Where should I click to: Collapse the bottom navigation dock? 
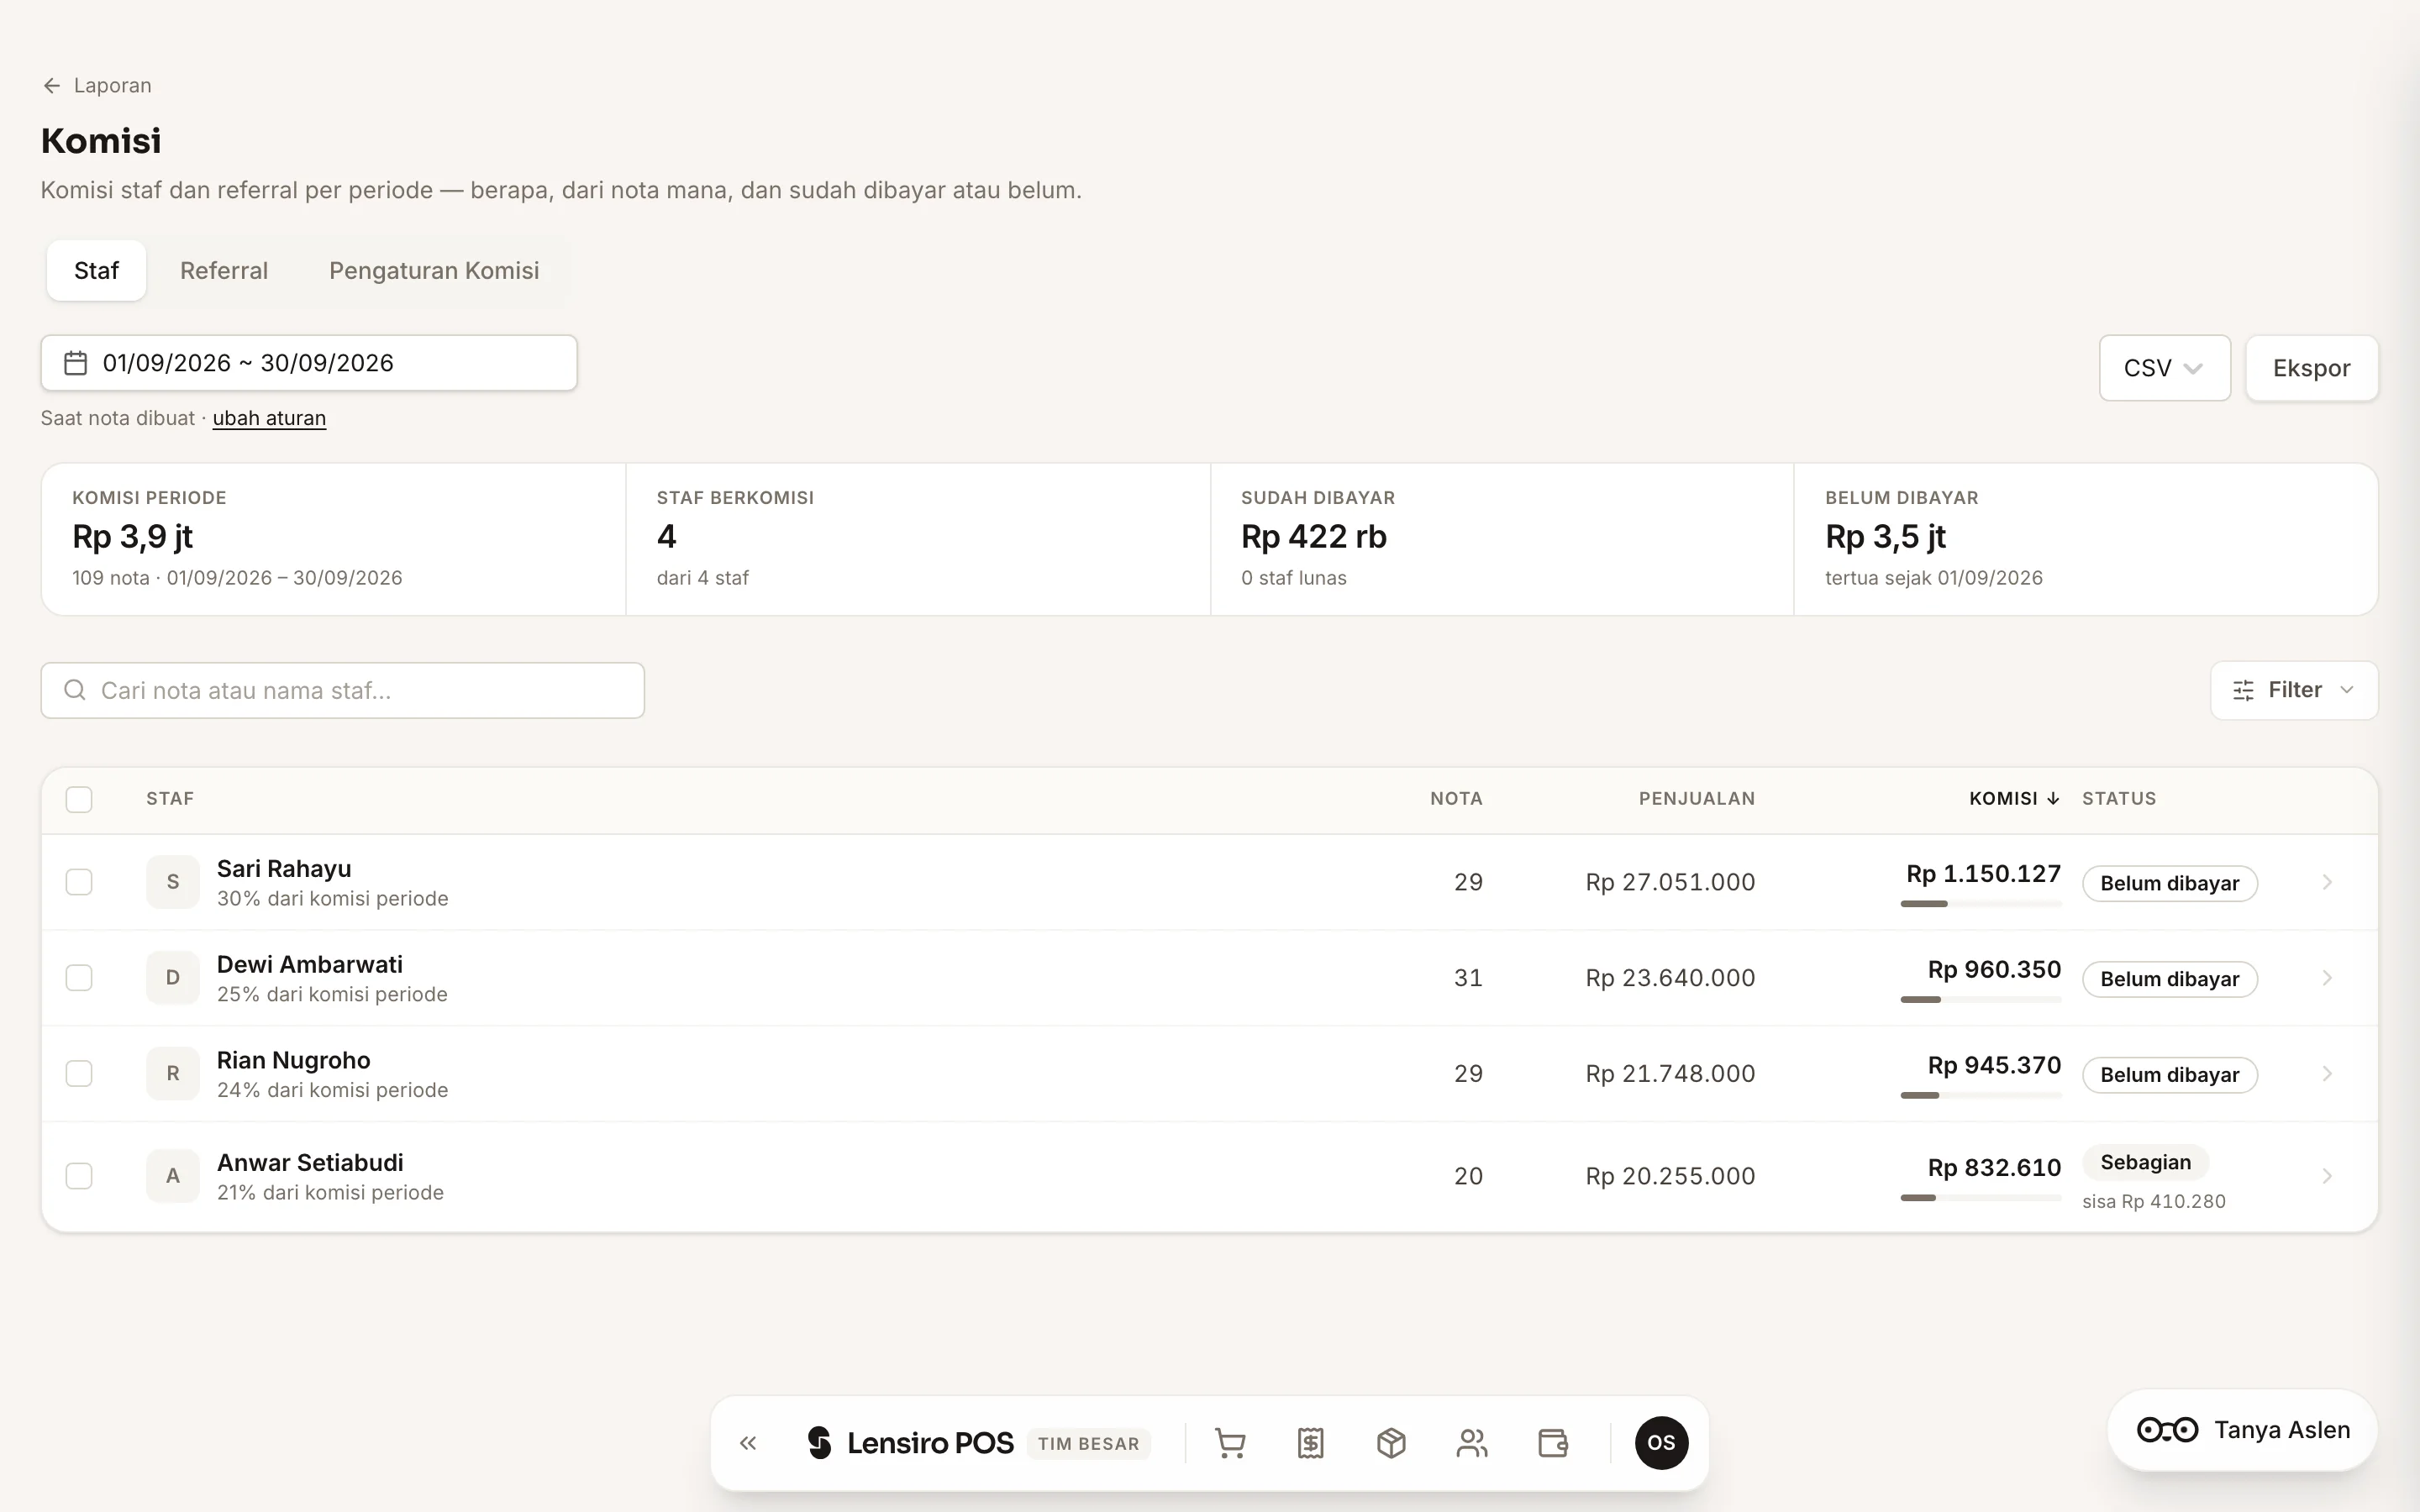coord(748,1443)
